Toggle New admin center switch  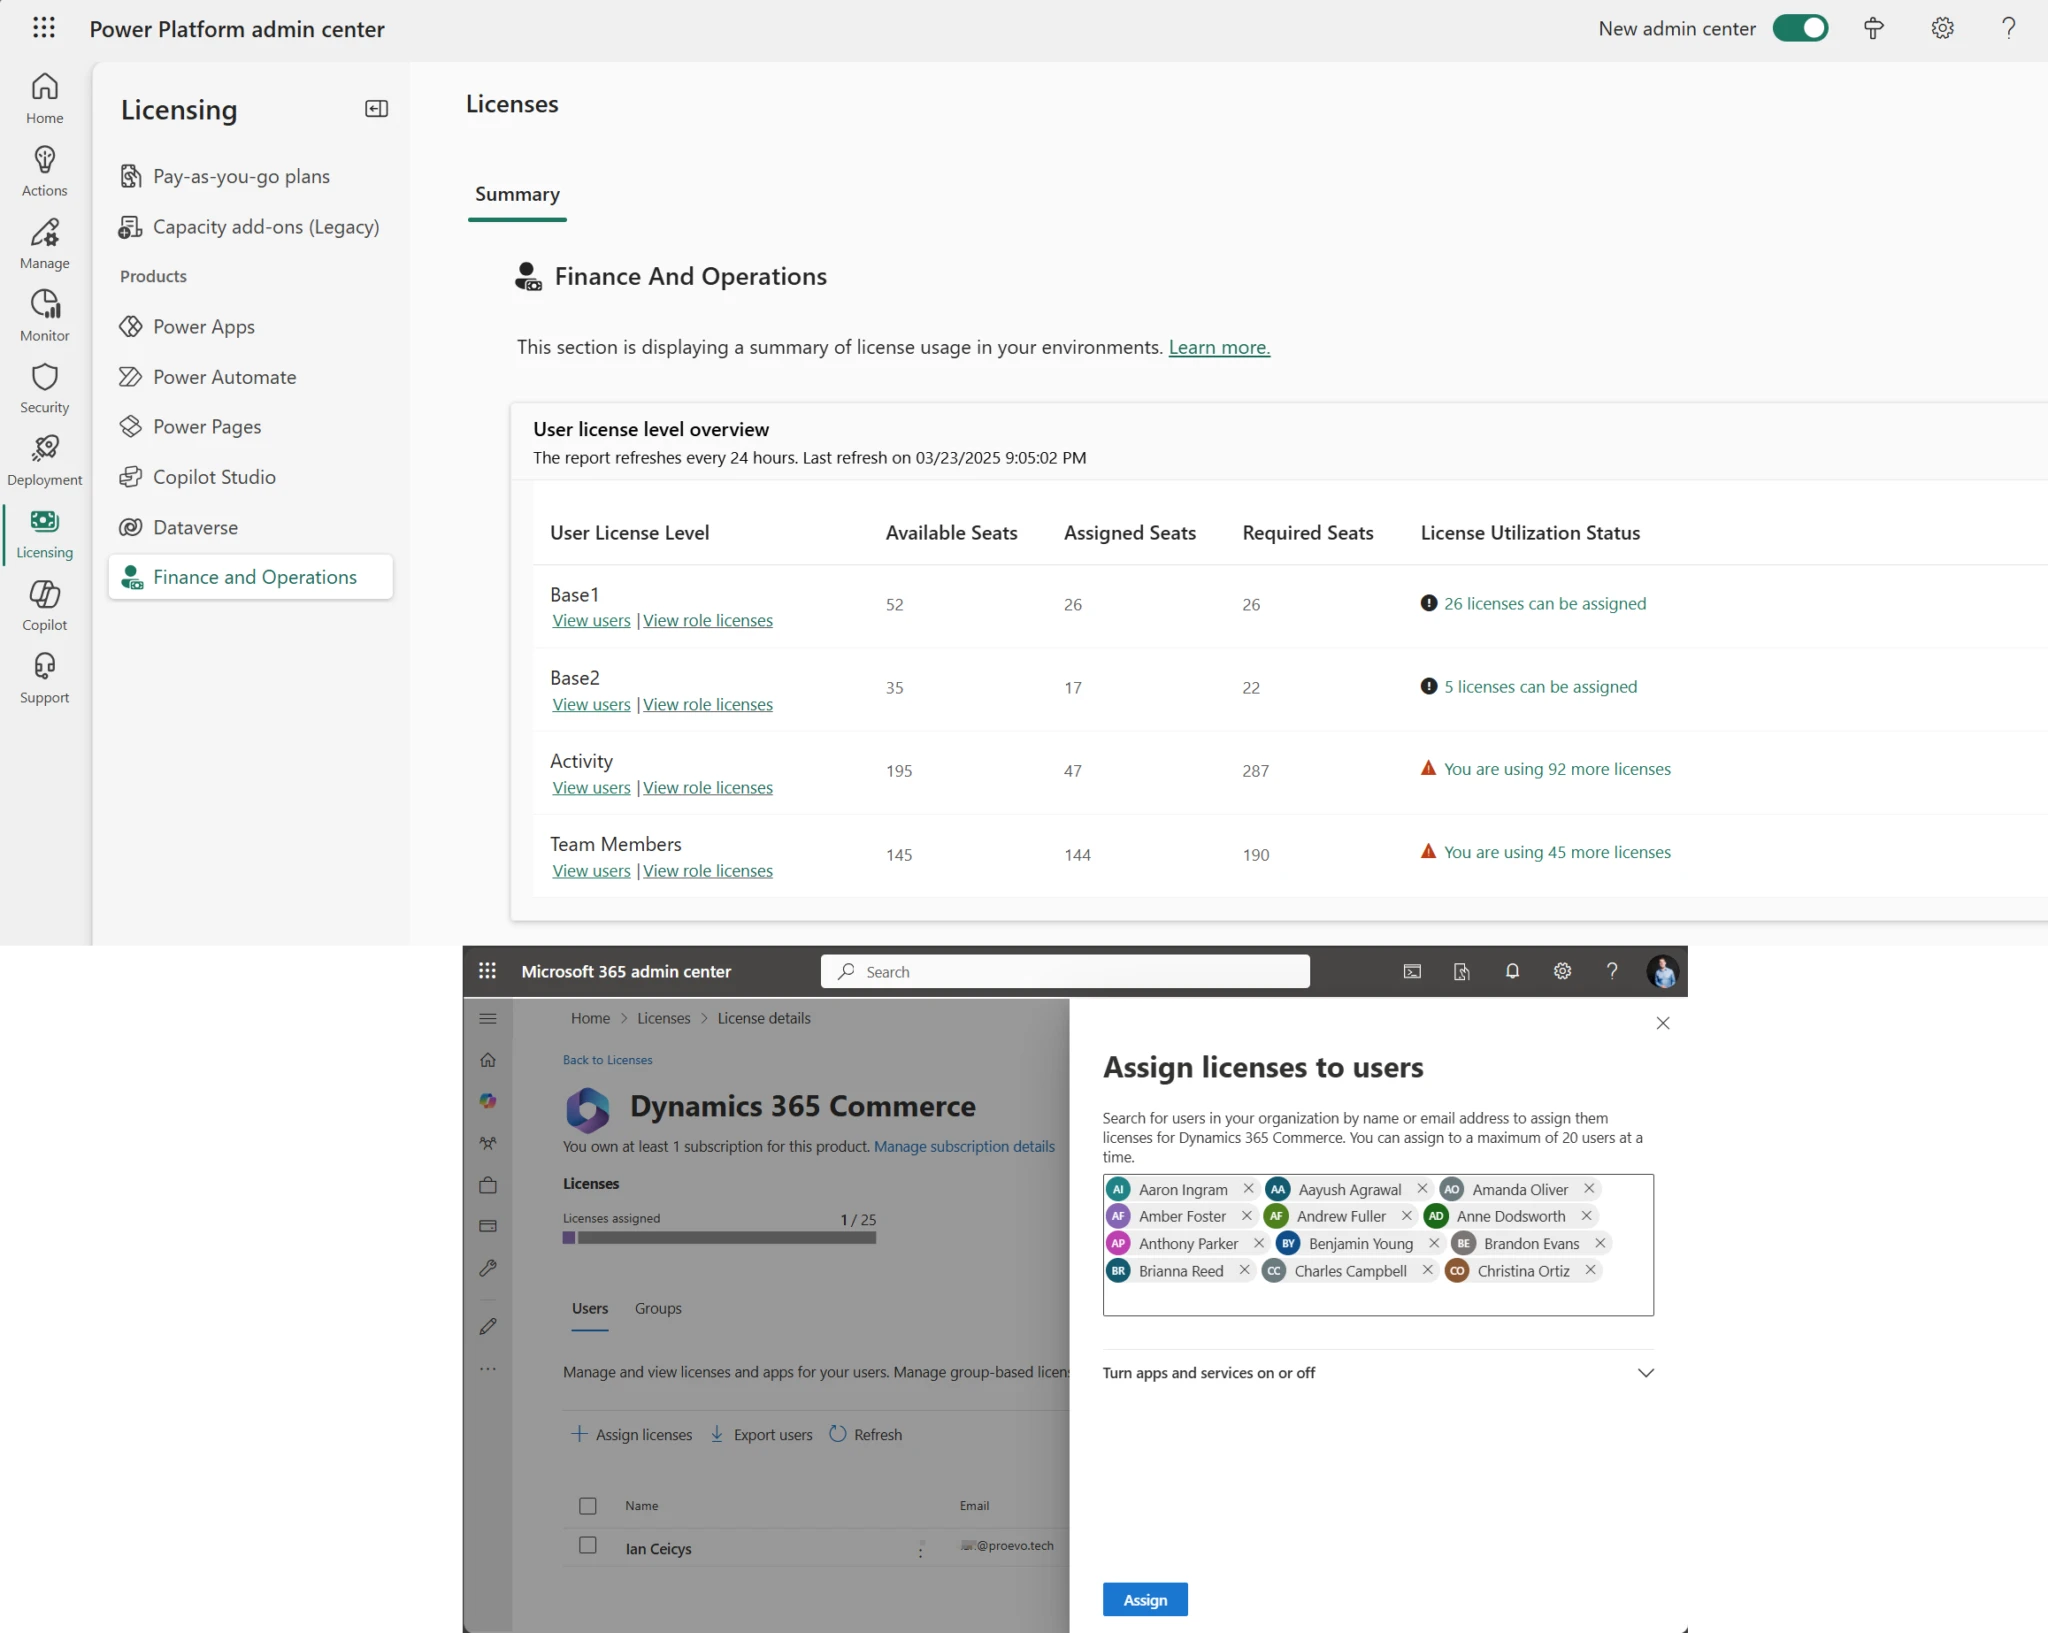[1800, 28]
